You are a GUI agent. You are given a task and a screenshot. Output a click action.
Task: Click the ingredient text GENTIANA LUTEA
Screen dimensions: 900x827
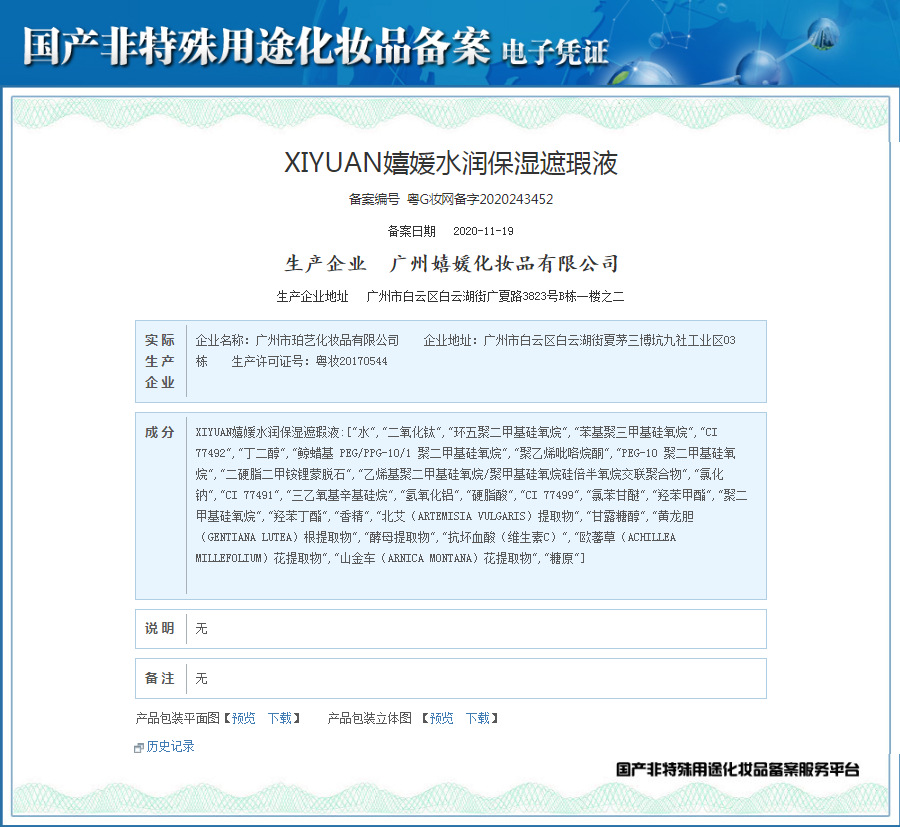(x=251, y=538)
